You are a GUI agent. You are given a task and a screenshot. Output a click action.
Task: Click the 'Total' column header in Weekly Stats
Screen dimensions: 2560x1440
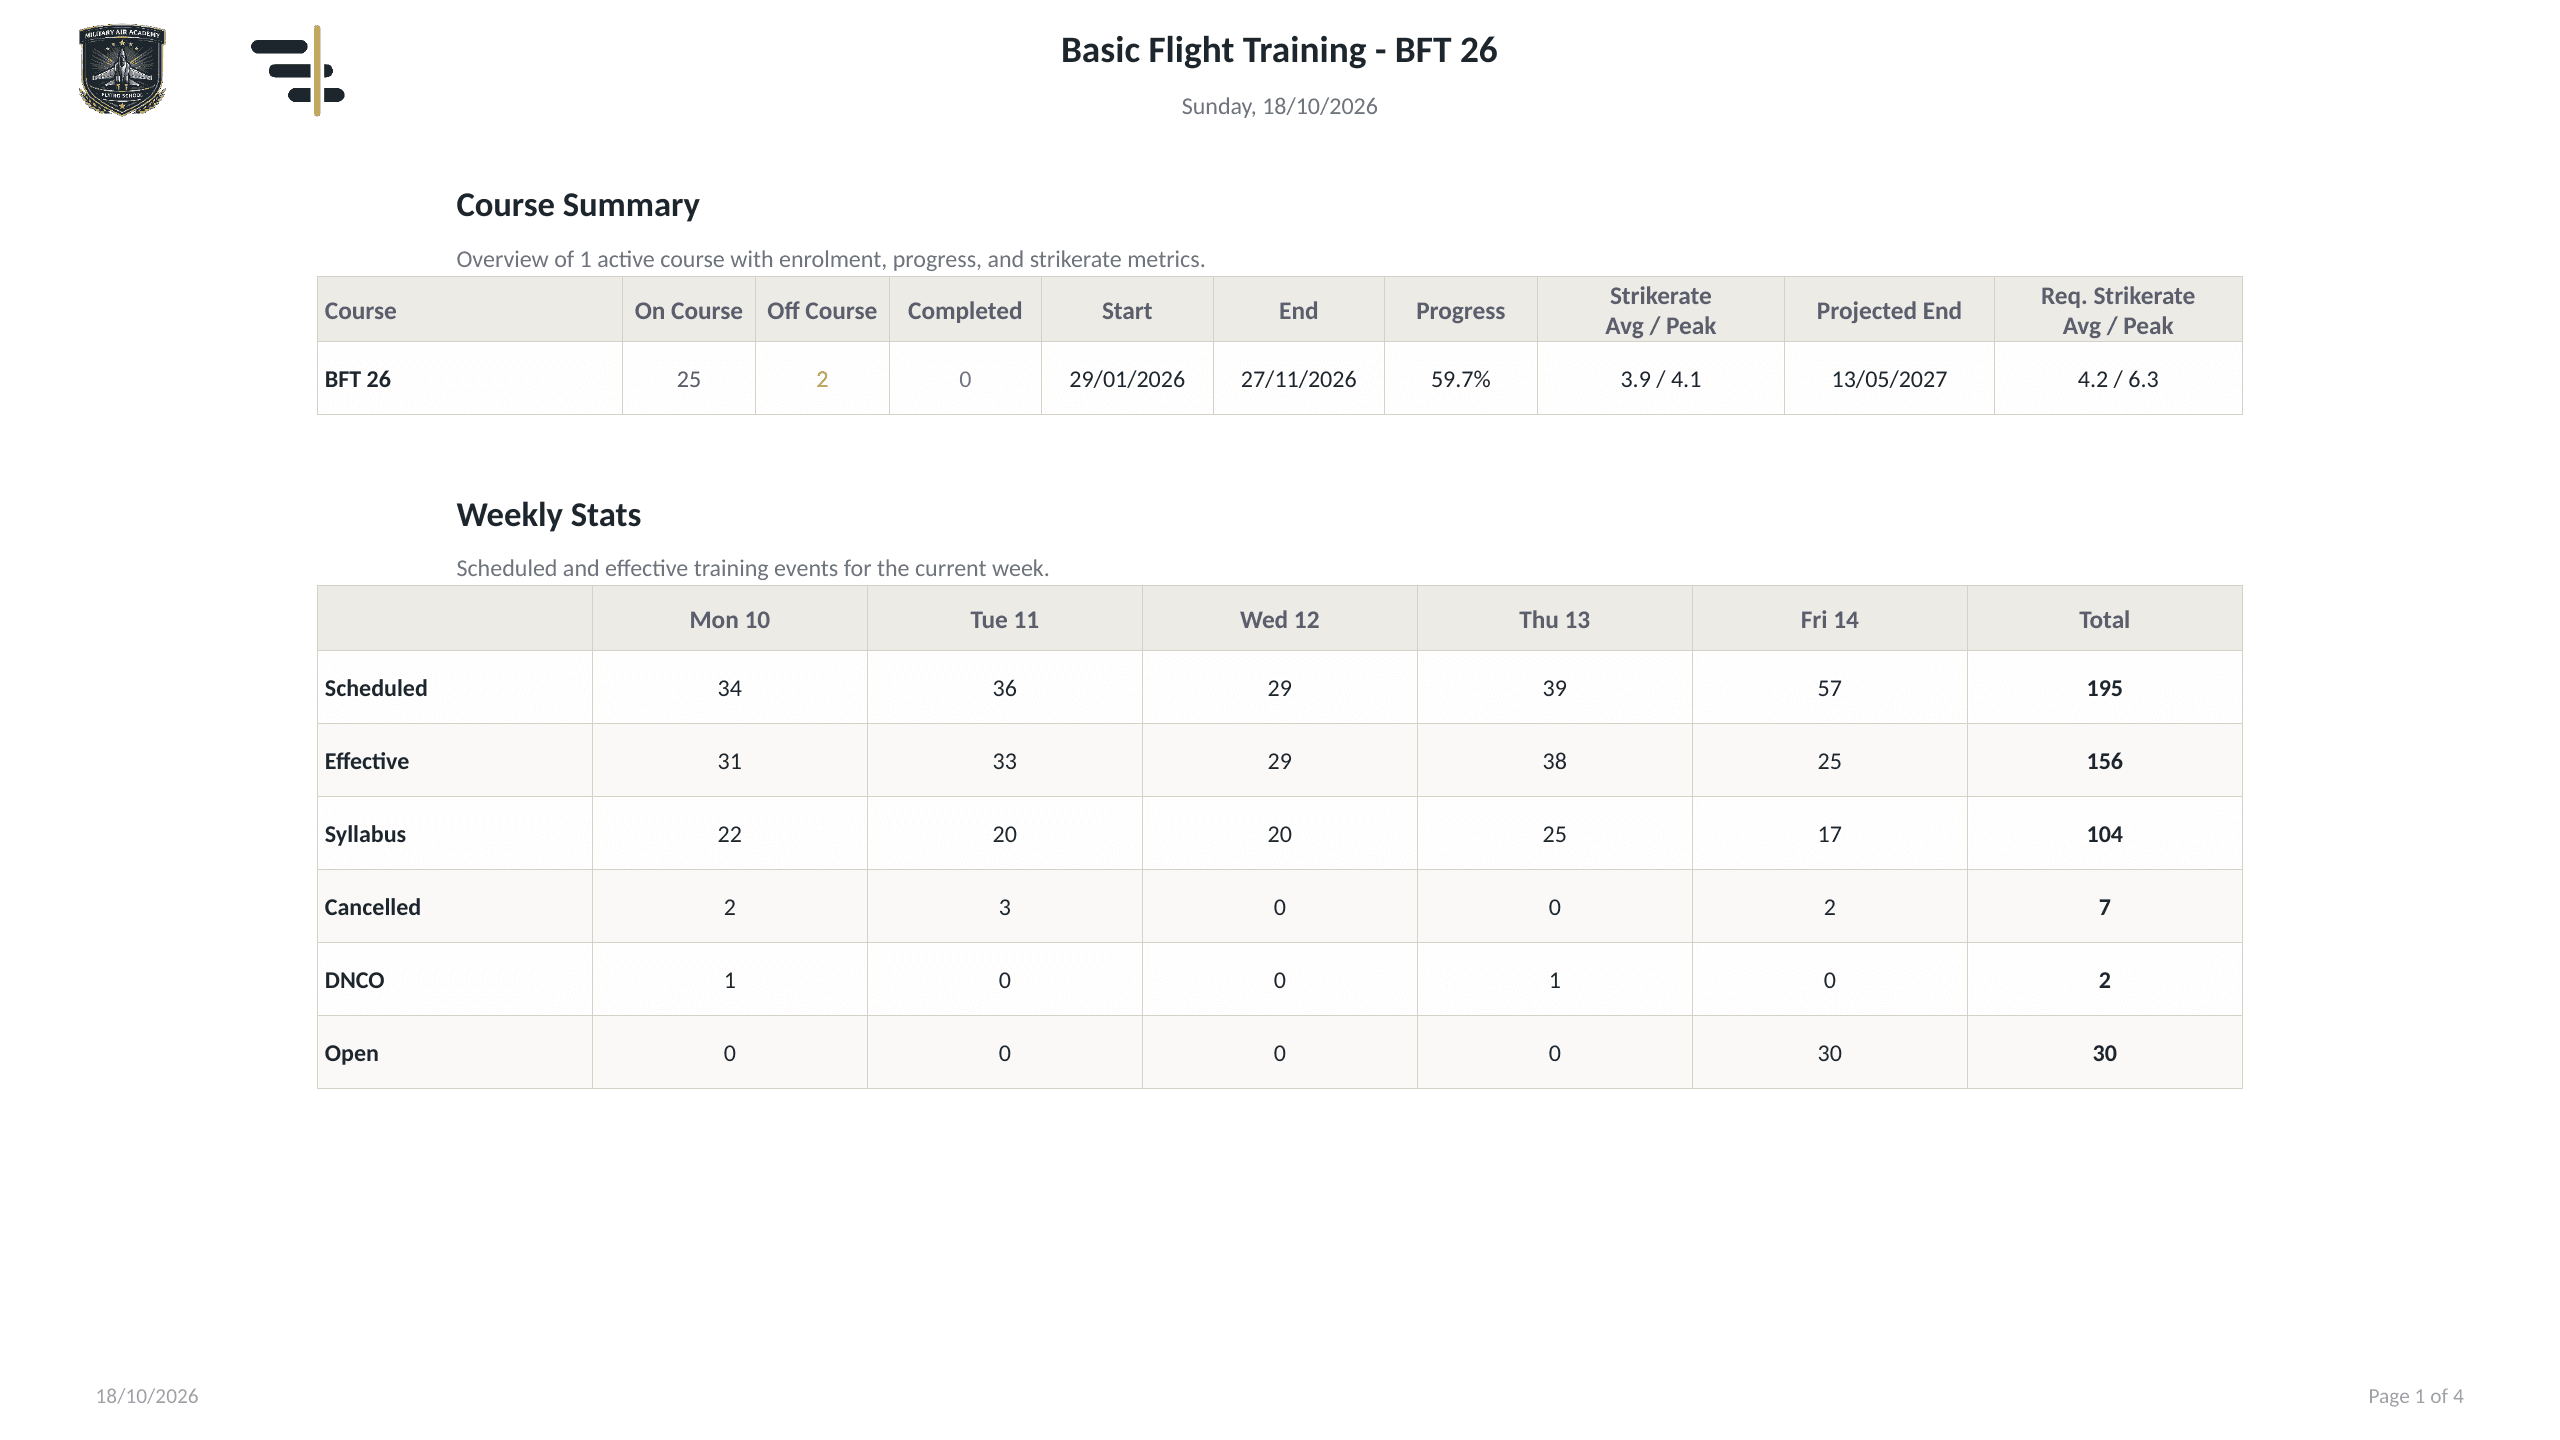(x=2105, y=620)
